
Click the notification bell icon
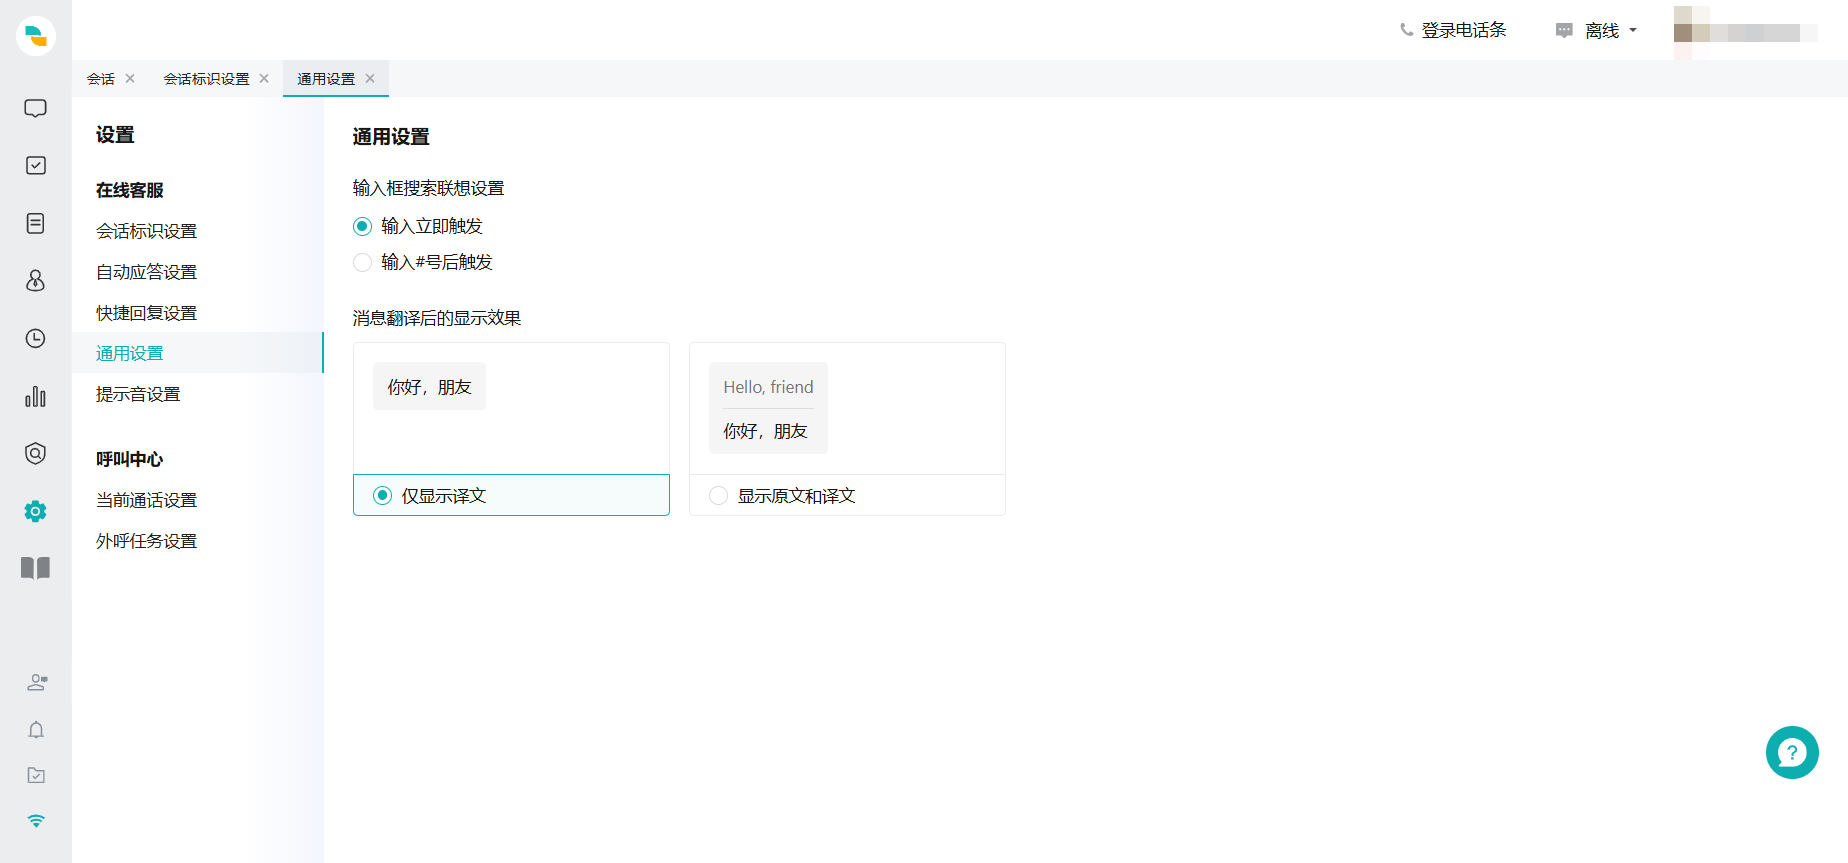[36, 730]
